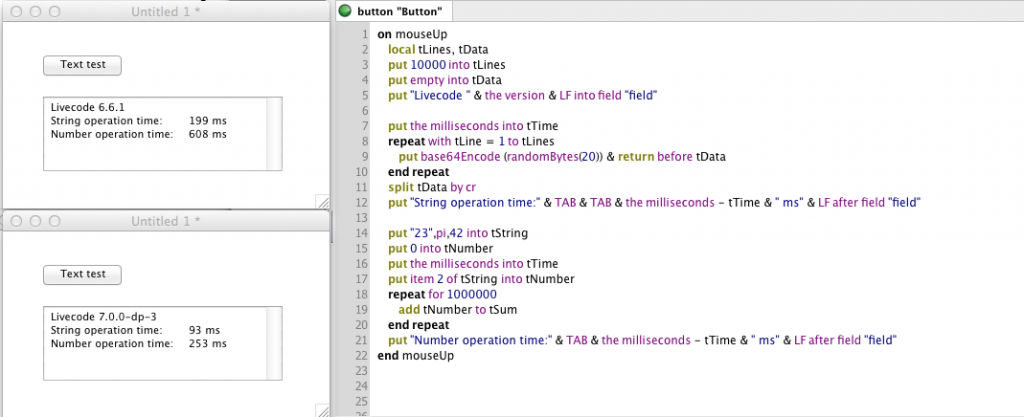This screenshot has width=1024, height=417.
Task: Click the "23",pi,42 into tString line
Action: pyautogui.click(x=458, y=233)
